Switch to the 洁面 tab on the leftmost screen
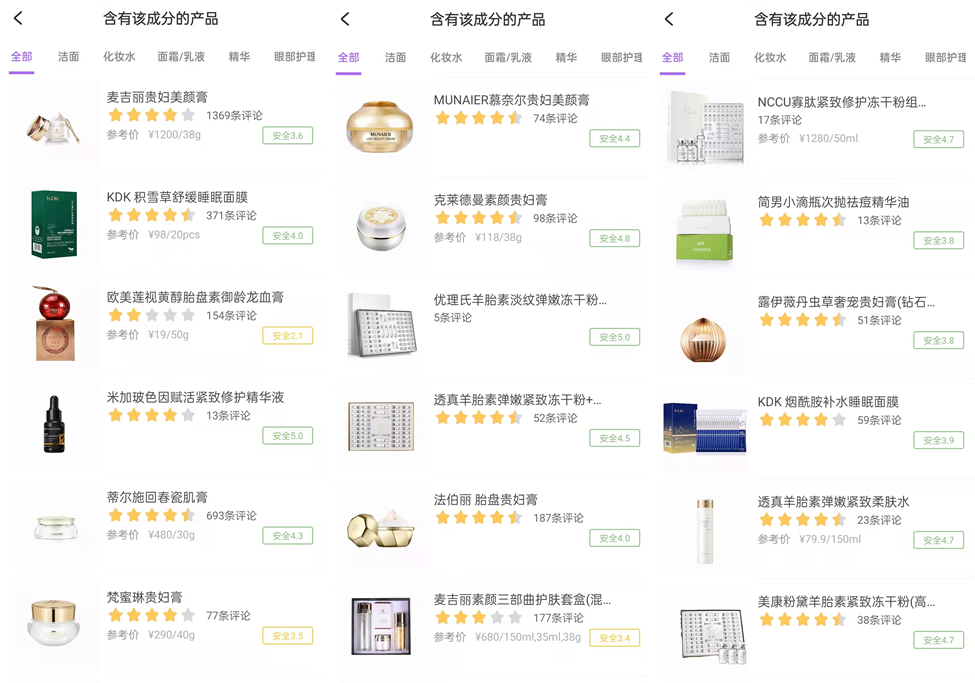The width and height of the screenshot is (975, 683). 68,57
